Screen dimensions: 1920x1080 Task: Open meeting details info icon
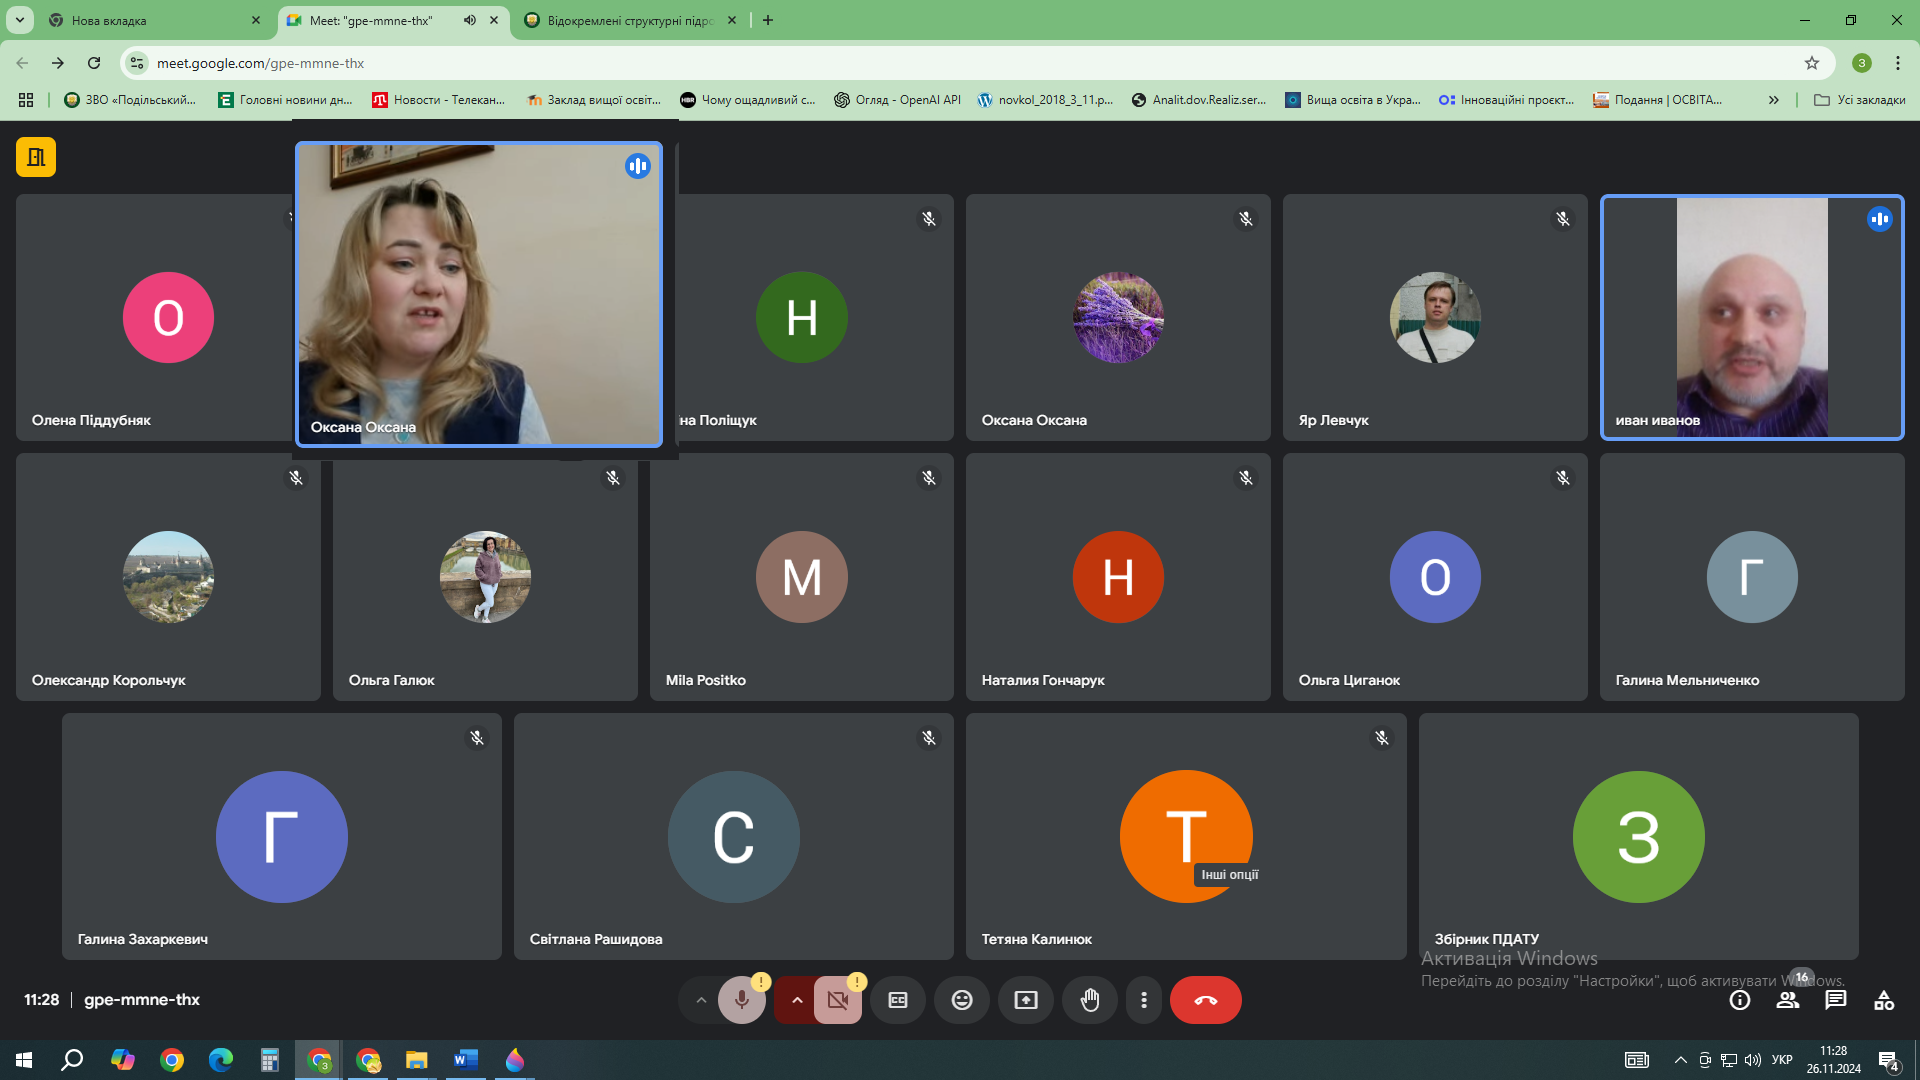coord(1740,1000)
